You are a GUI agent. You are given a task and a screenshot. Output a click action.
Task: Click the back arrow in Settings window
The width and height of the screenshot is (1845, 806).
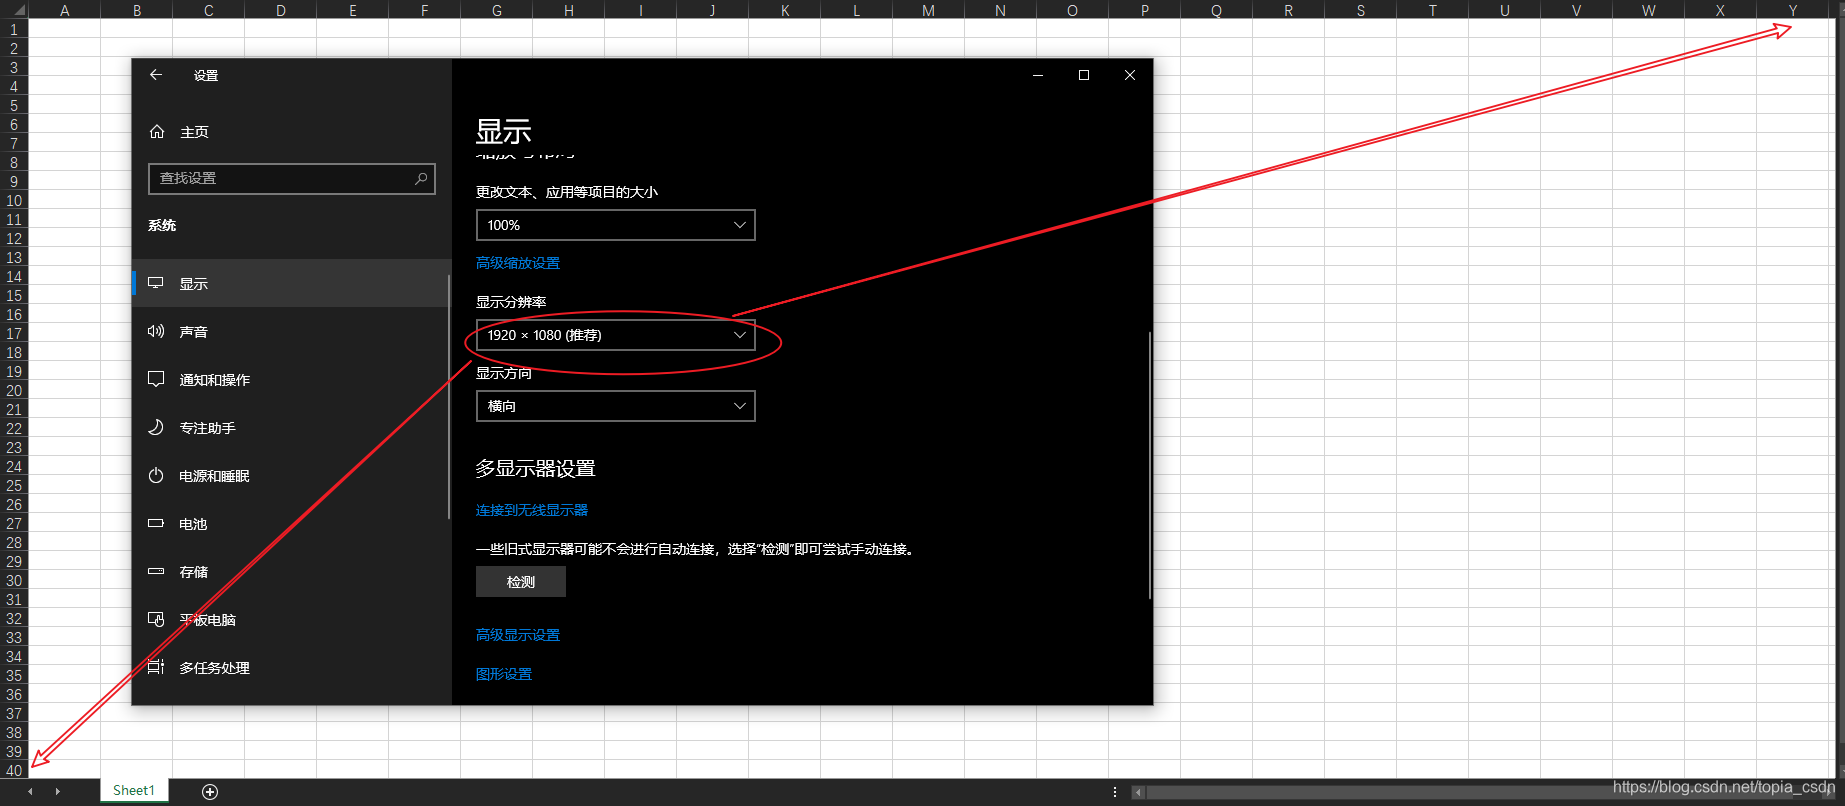tap(156, 75)
